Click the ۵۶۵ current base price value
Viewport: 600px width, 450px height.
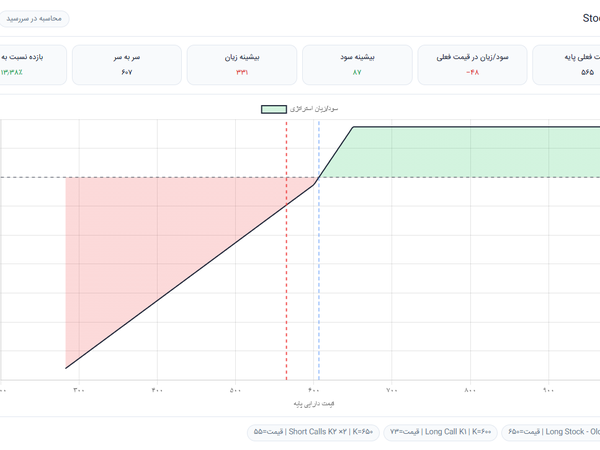tap(587, 72)
